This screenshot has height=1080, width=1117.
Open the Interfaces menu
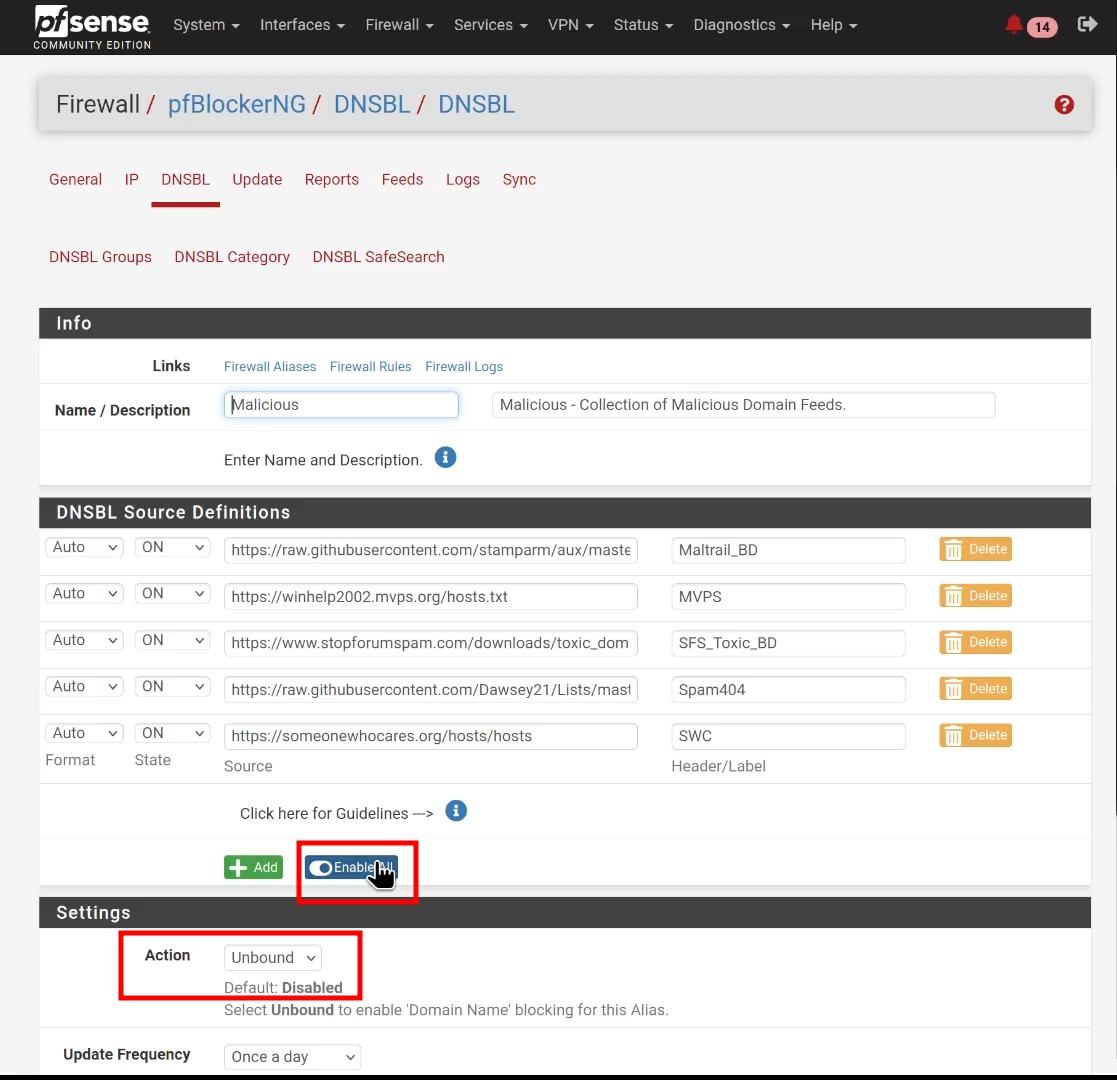[x=302, y=25]
